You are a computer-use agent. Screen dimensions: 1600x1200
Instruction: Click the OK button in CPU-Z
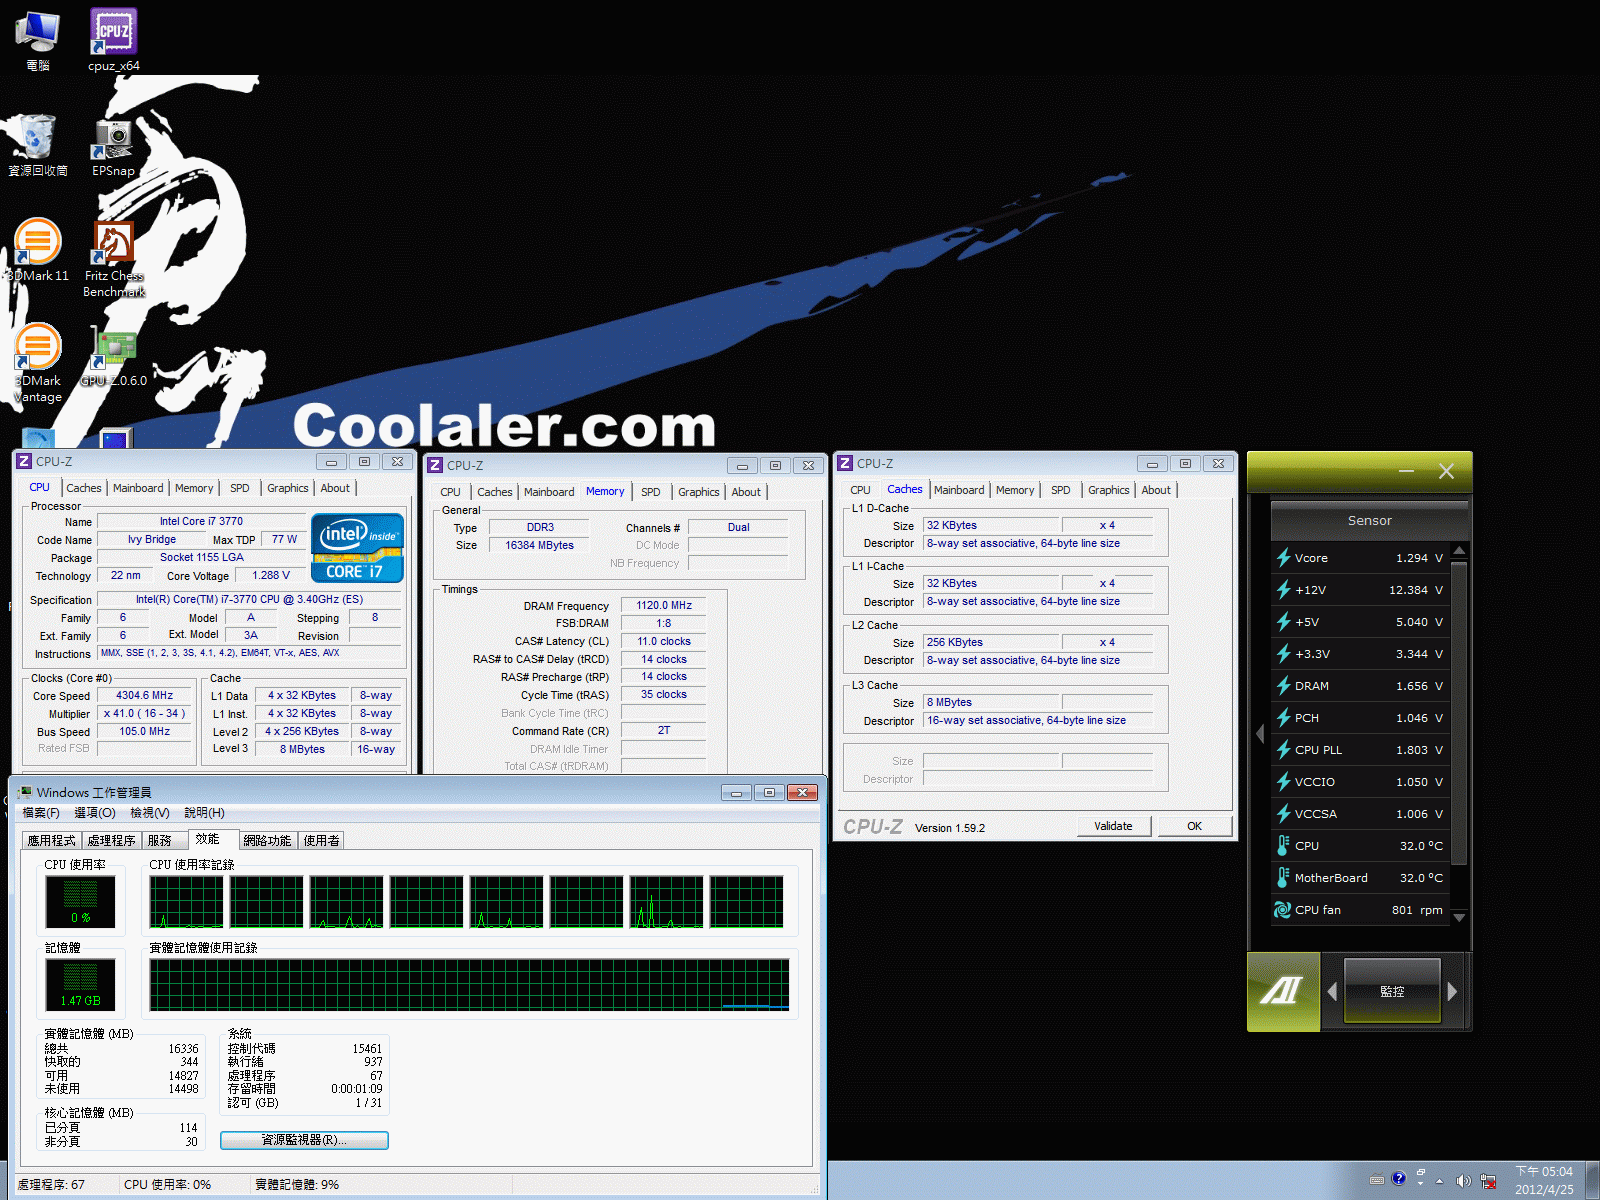click(x=1194, y=826)
